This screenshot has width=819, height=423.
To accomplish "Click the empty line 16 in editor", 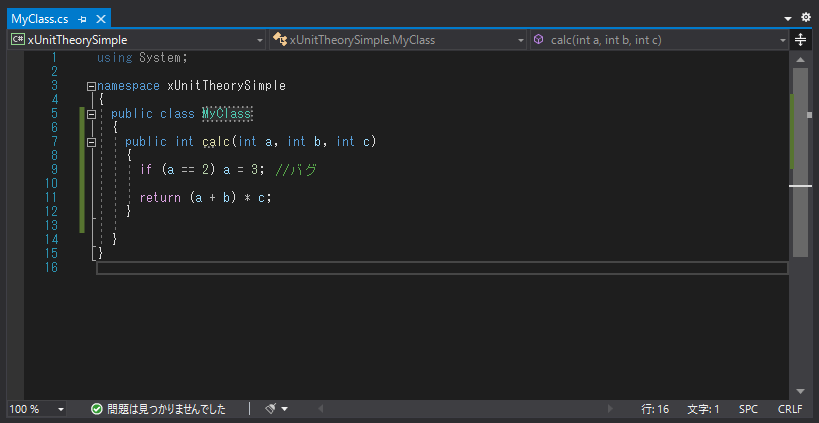I will click(442, 268).
